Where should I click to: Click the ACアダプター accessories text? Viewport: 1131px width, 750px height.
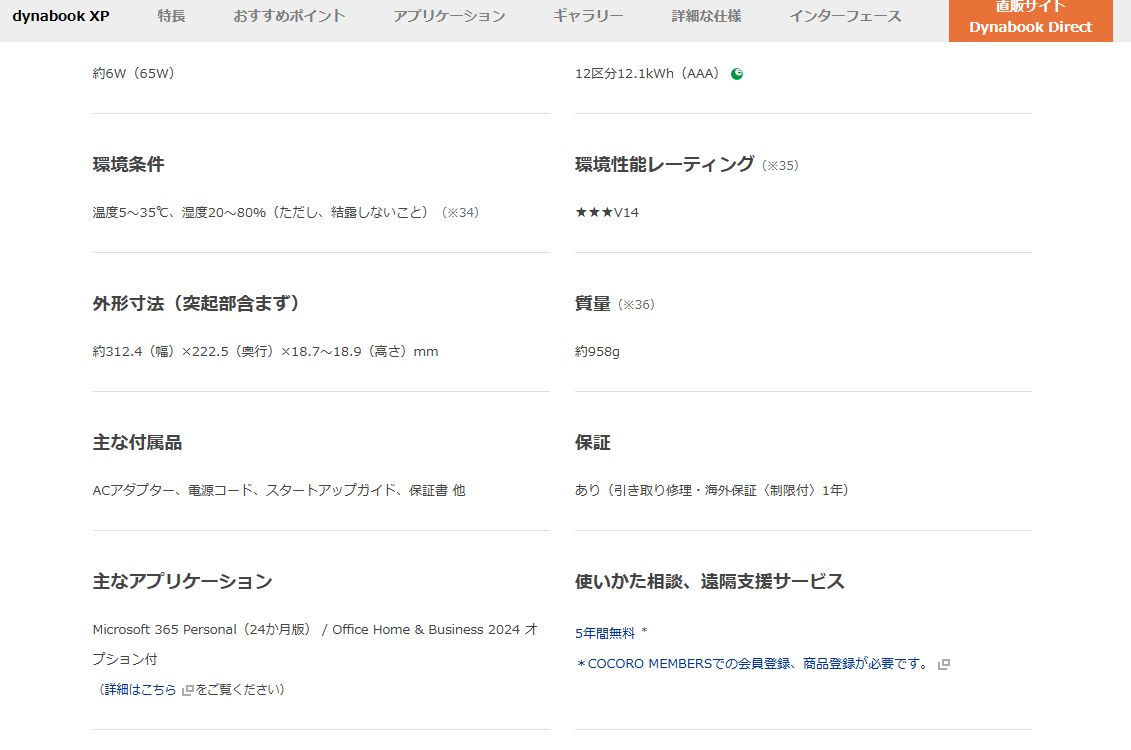tap(279, 490)
